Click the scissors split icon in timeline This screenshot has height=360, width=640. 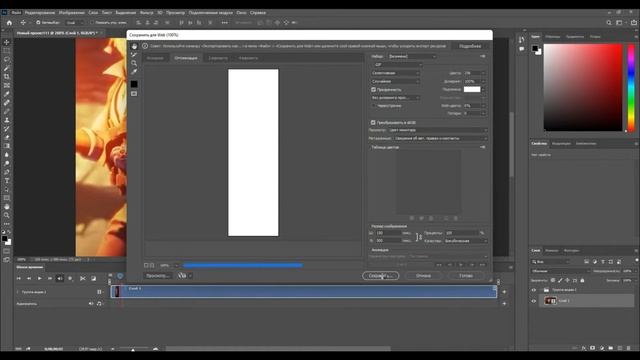pyautogui.click(x=82, y=278)
